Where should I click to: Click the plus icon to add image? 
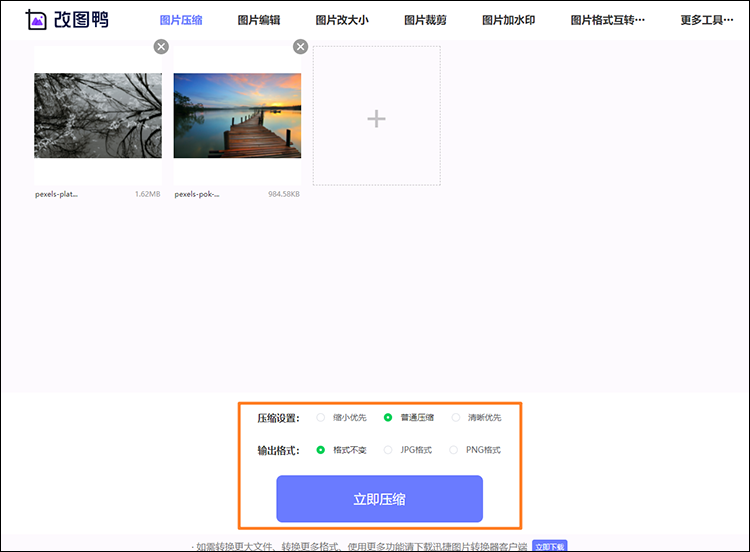click(x=376, y=119)
